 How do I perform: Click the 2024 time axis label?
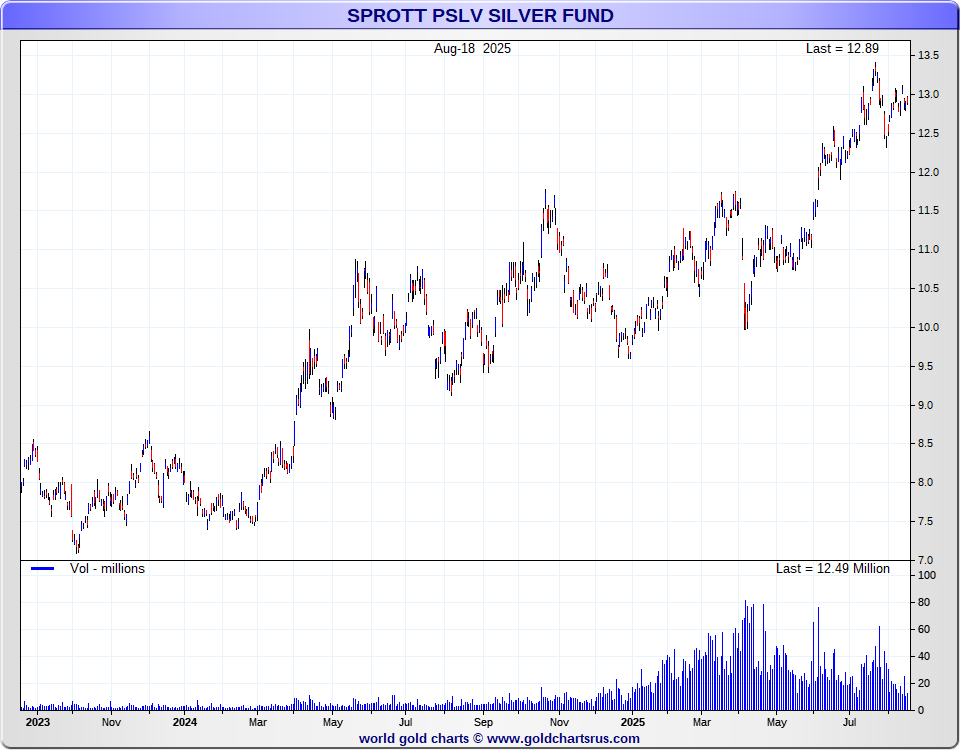point(184,722)
